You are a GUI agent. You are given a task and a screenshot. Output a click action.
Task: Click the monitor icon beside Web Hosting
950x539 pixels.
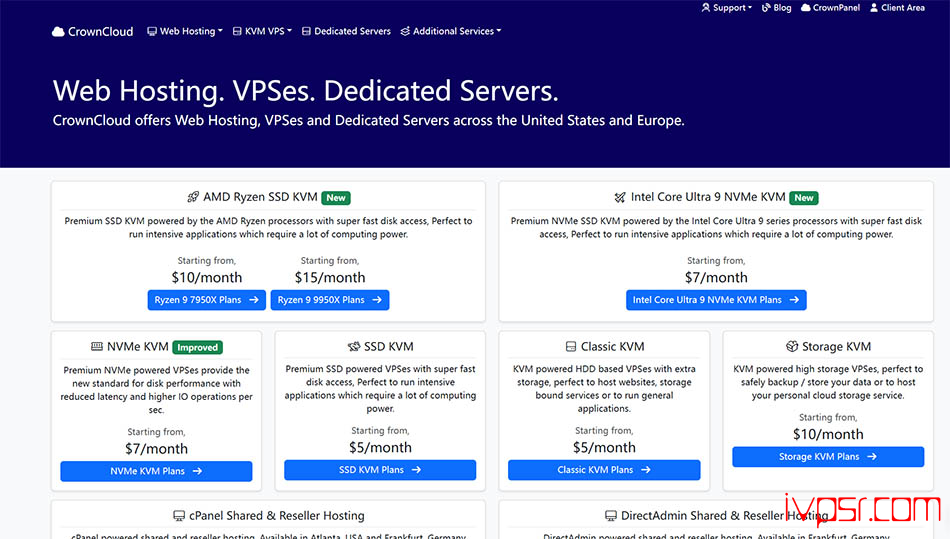(x=152, y=31)
